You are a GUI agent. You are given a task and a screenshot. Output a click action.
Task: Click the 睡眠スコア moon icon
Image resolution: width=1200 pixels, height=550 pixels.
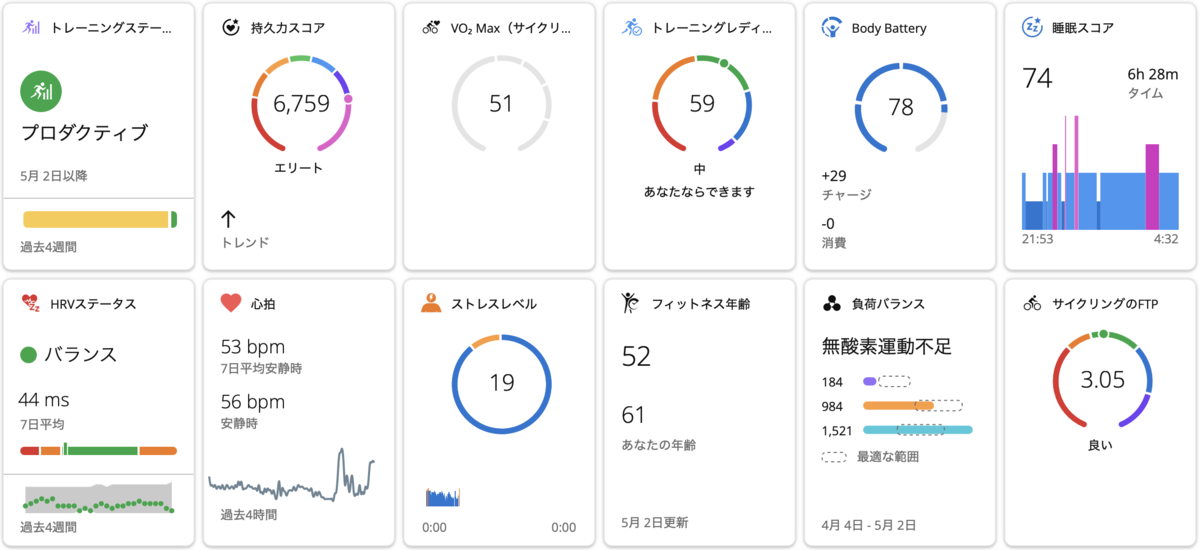(x=1031, y=27)
